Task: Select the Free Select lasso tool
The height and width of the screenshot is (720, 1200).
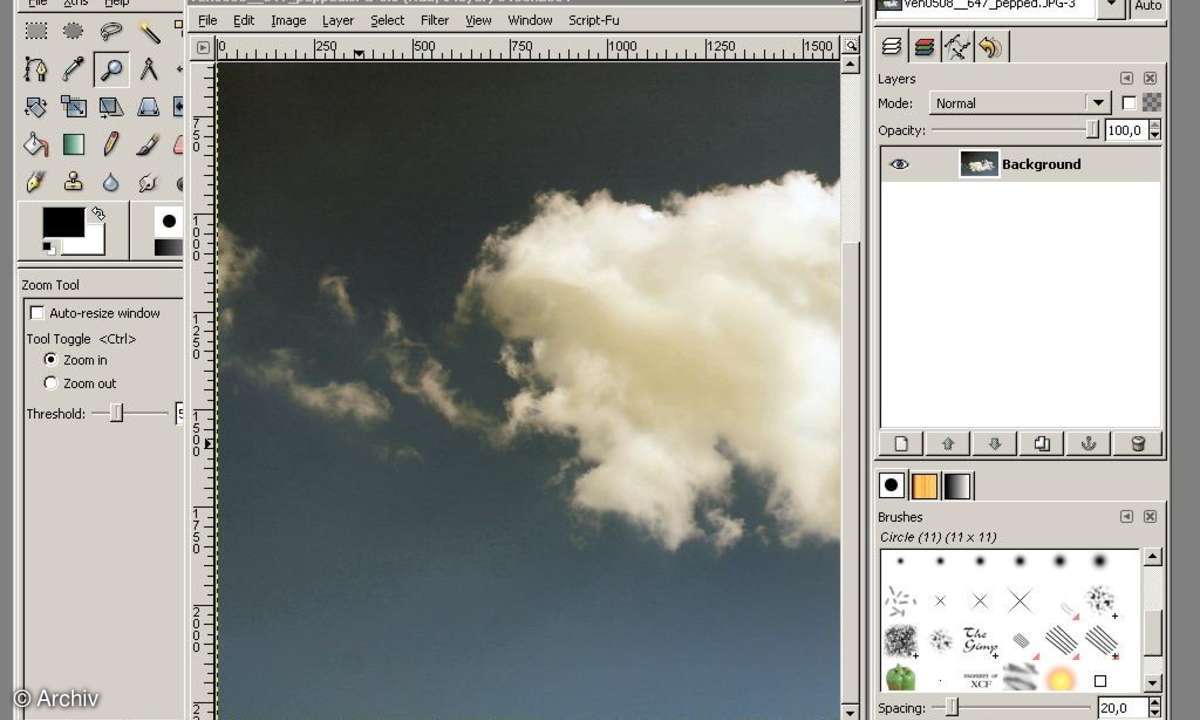Action: coord(111,31)
